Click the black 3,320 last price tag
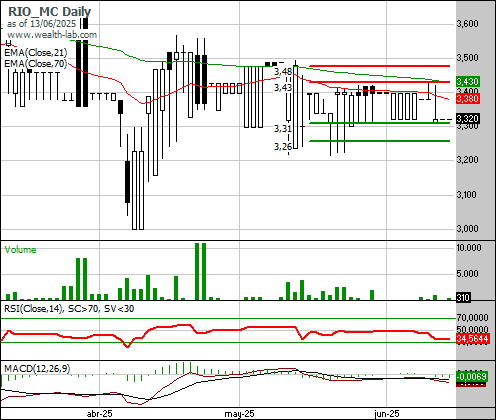Viewport: 496px width, 420px height. point(468,119)
